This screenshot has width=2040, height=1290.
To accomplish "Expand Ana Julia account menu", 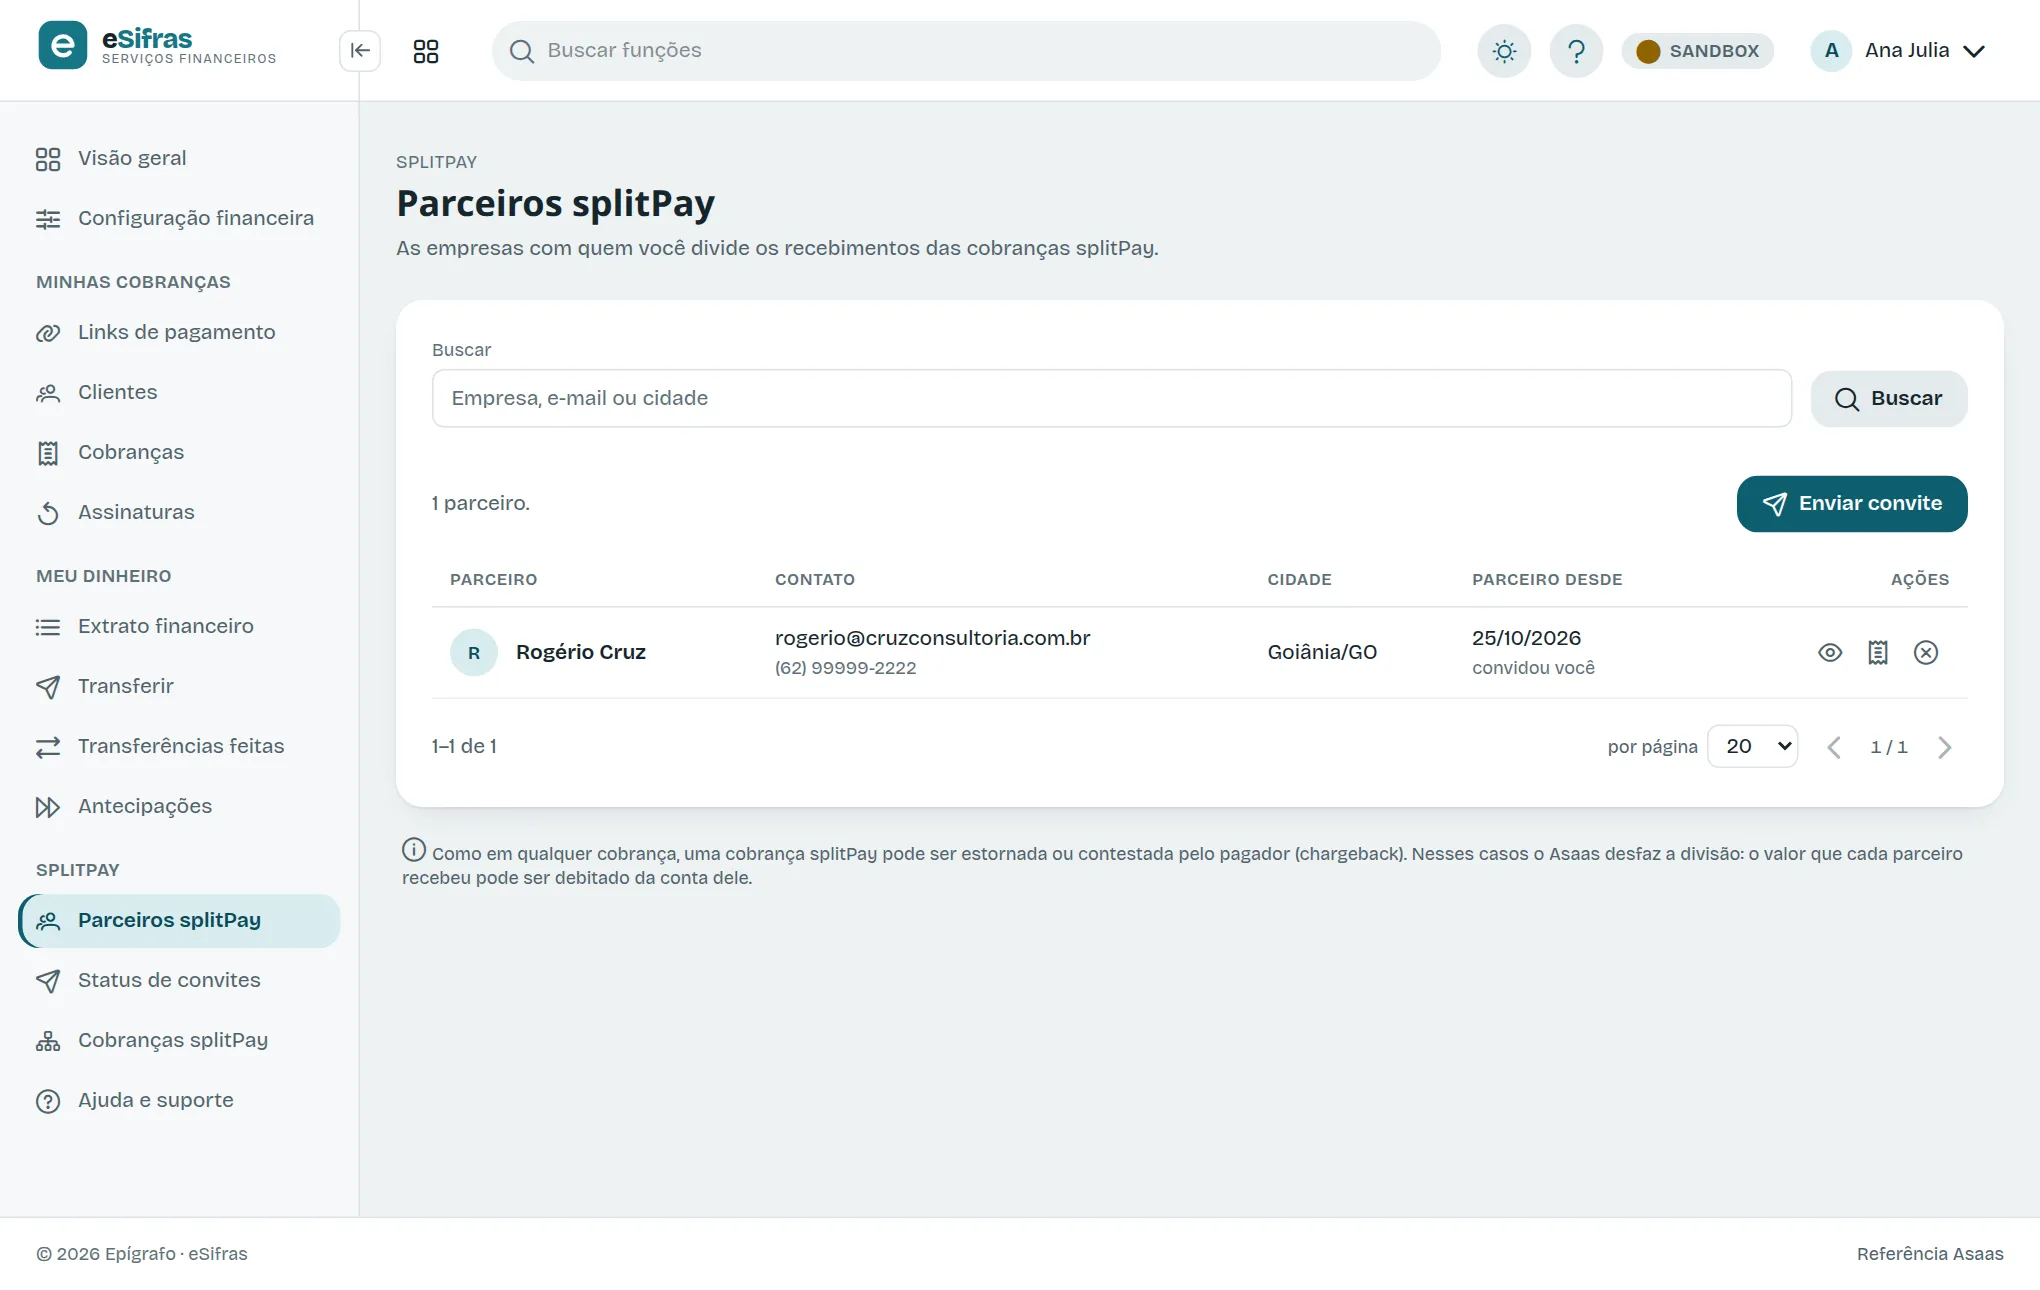I will 1899,50.
